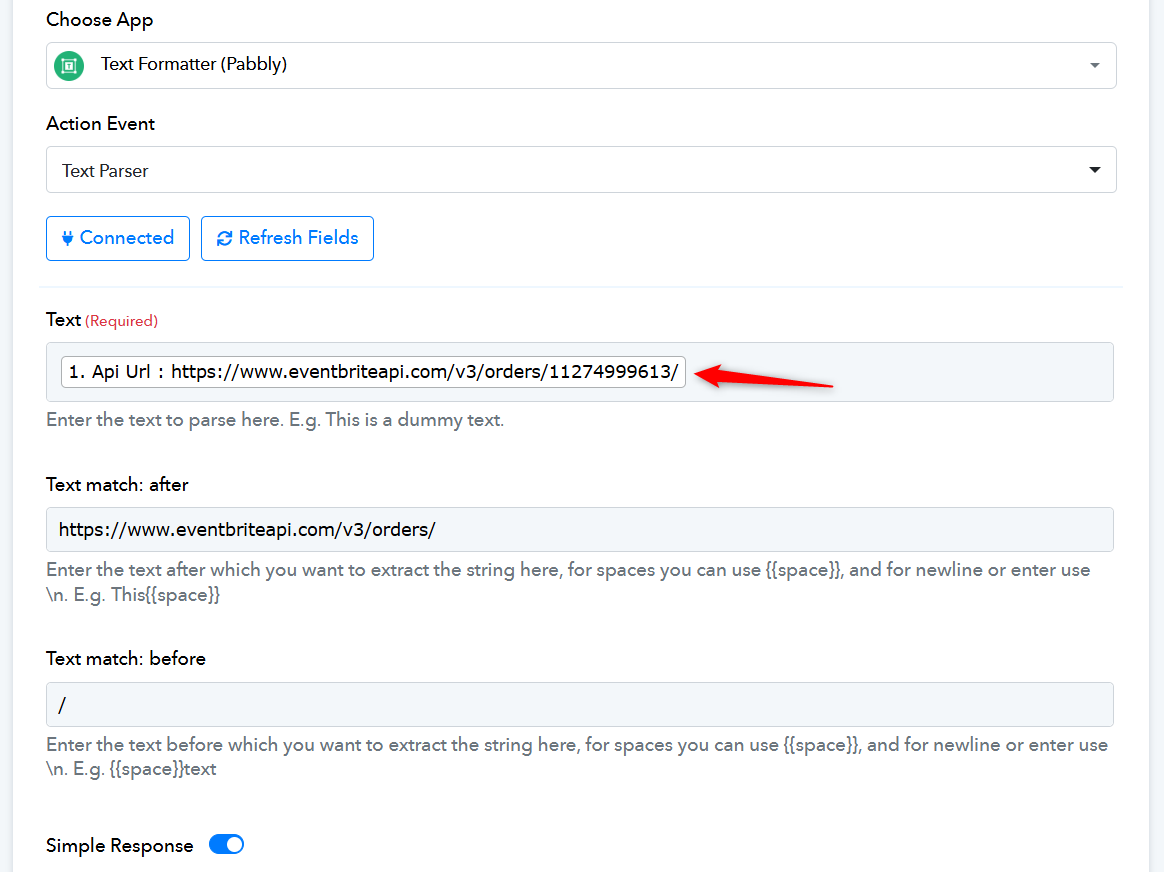Click help text about extracting string before match

pyautogui.click(x=577, y=757)
